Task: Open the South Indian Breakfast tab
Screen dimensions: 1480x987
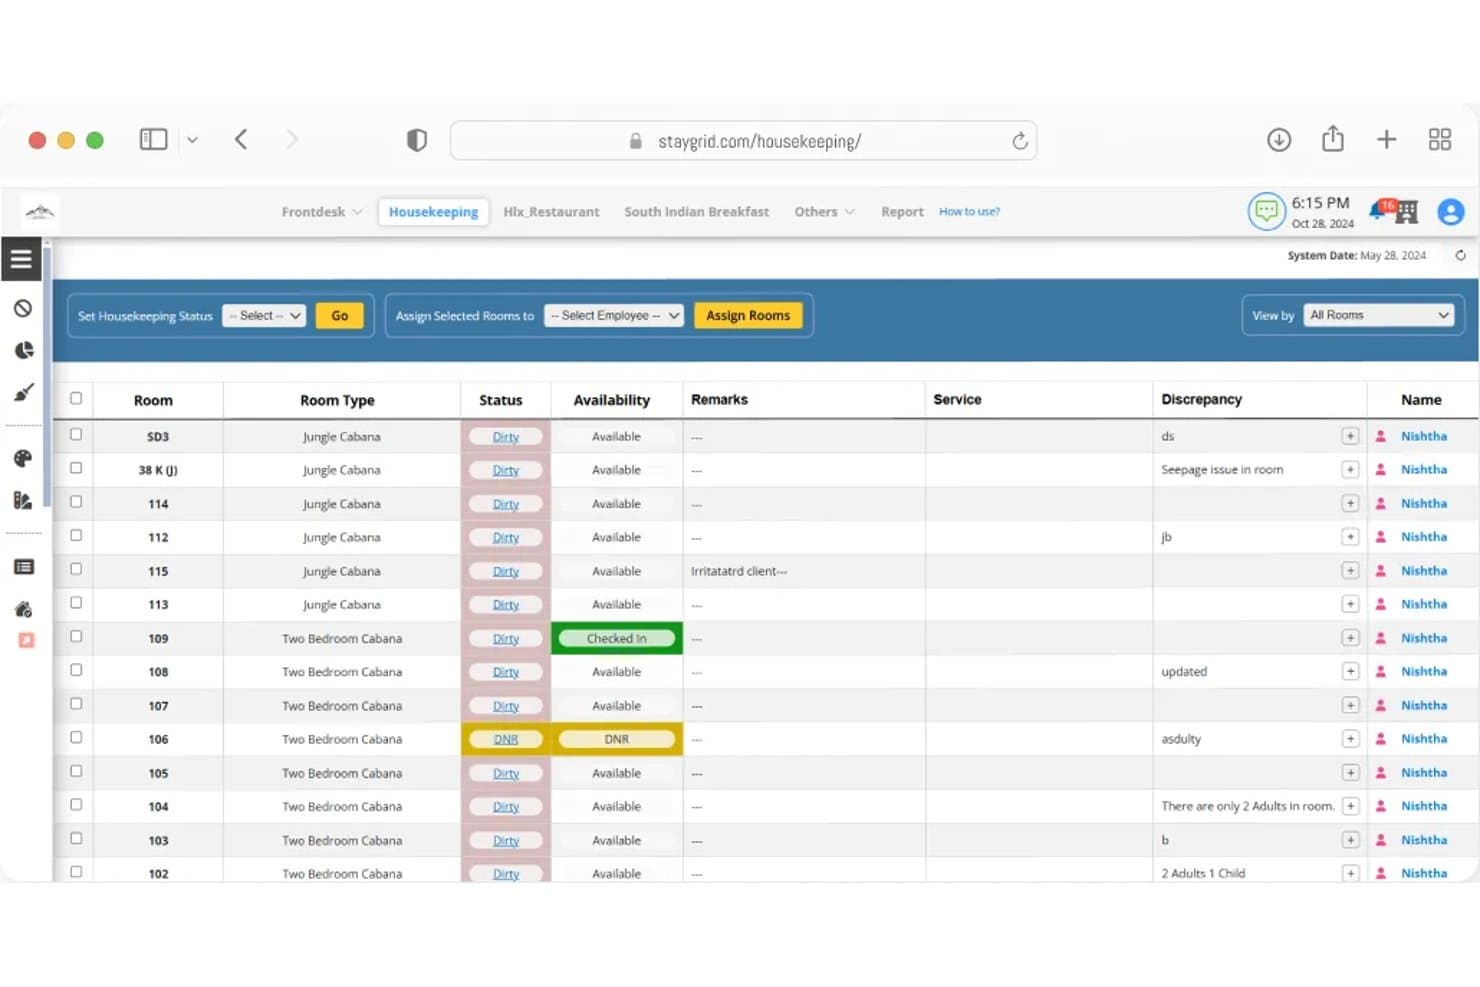Action: pos(697,212)
